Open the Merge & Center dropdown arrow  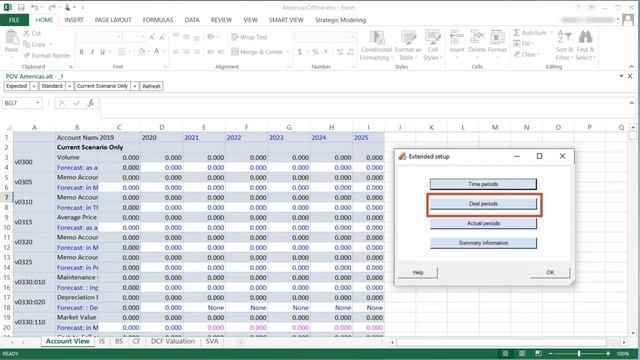[288, 52]
